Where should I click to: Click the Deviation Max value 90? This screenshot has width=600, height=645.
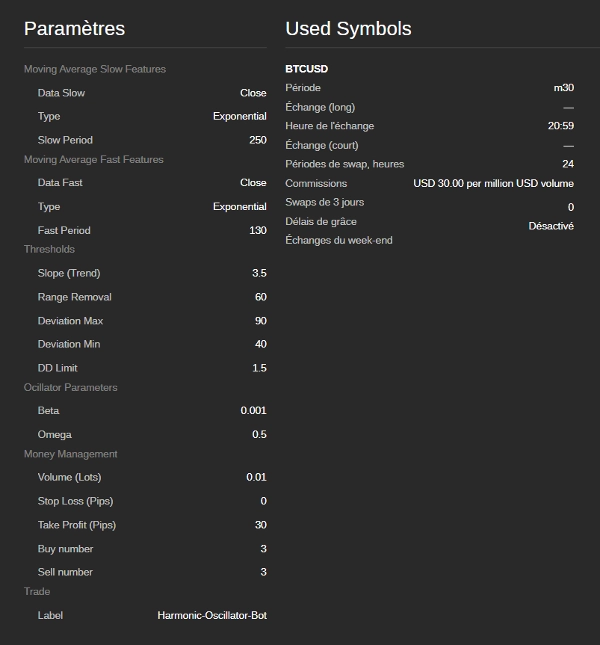coord(261,321)
